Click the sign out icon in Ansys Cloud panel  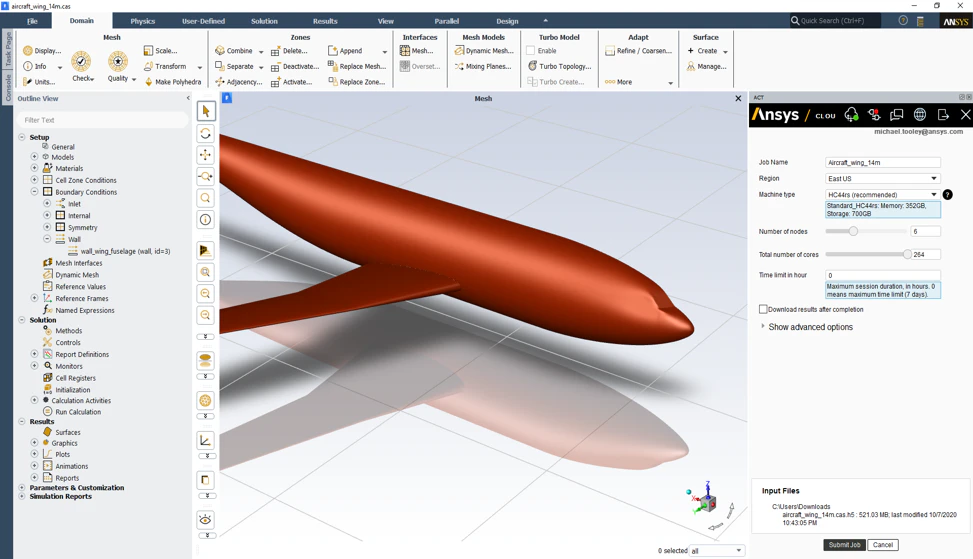coord(943,115)
